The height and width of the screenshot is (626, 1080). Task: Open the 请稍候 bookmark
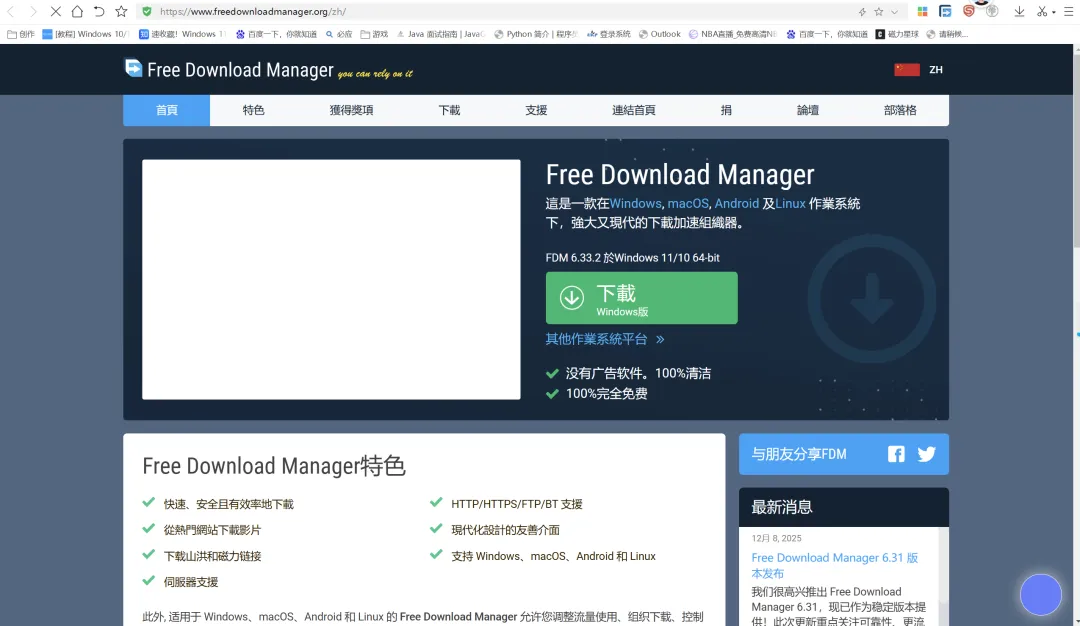pos(947,34)
